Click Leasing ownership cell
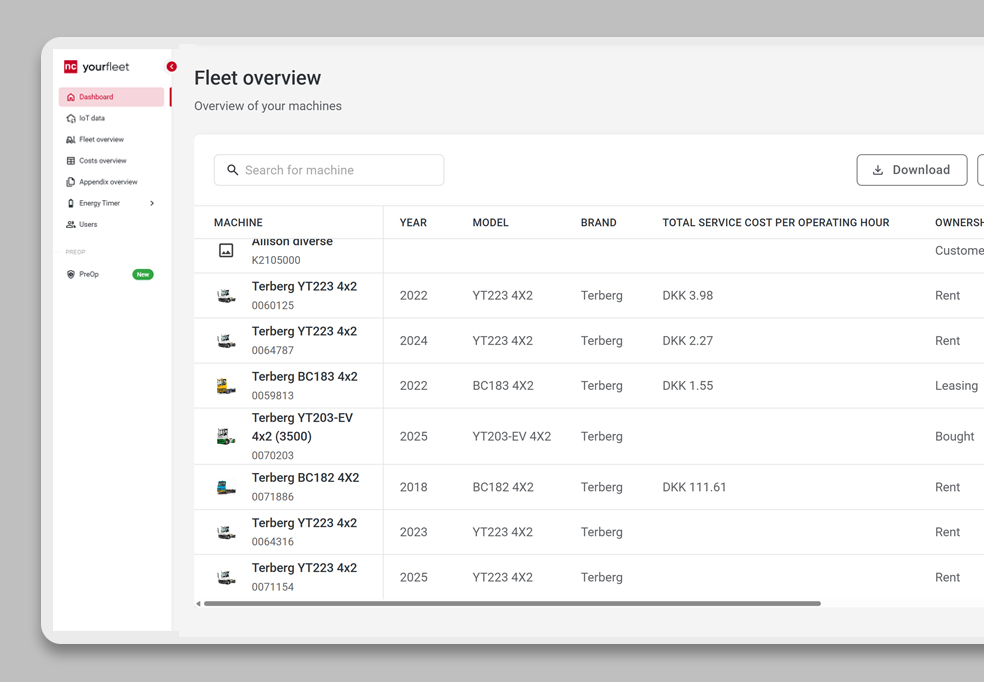 pyautogui.click(x=956, y=386)
